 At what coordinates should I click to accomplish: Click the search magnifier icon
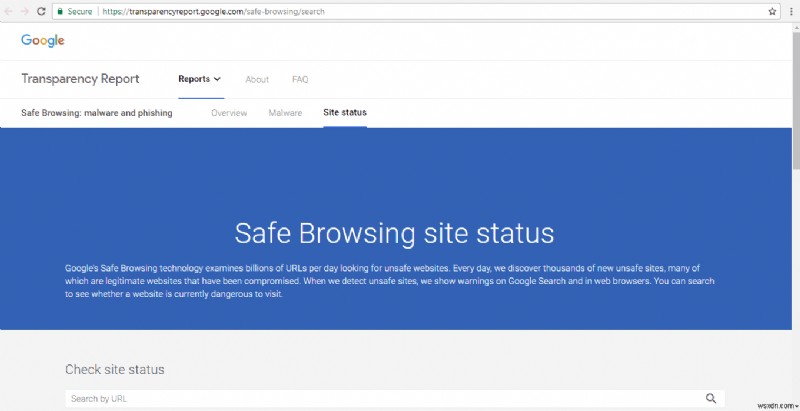(711, 398)
